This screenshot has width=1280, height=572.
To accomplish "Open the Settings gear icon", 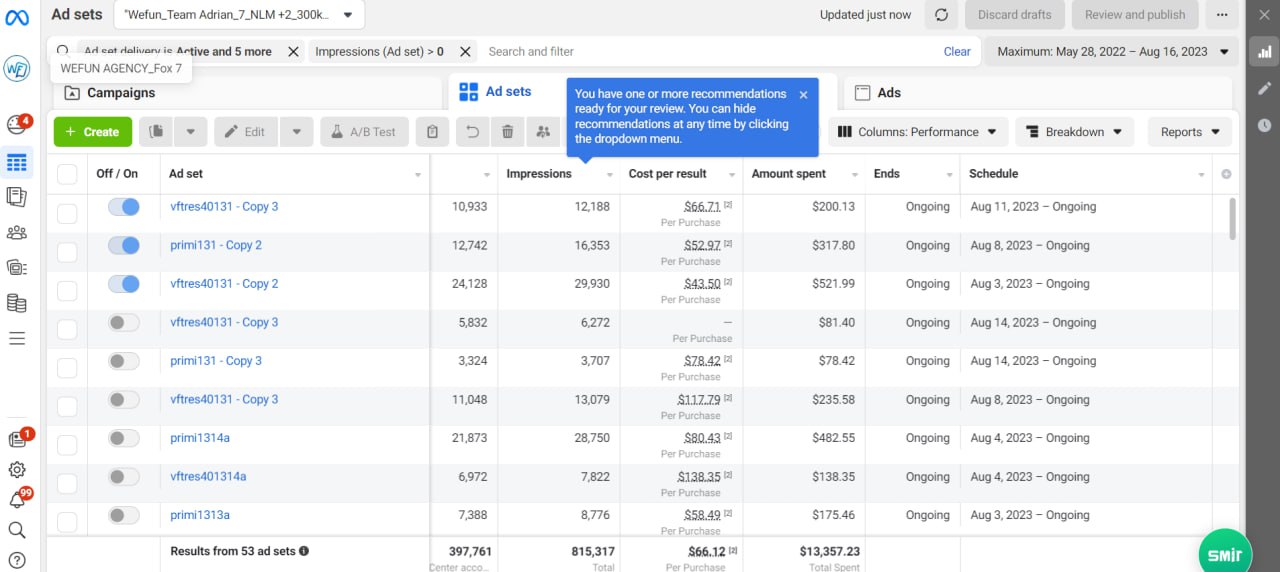I will pos(17,470).
